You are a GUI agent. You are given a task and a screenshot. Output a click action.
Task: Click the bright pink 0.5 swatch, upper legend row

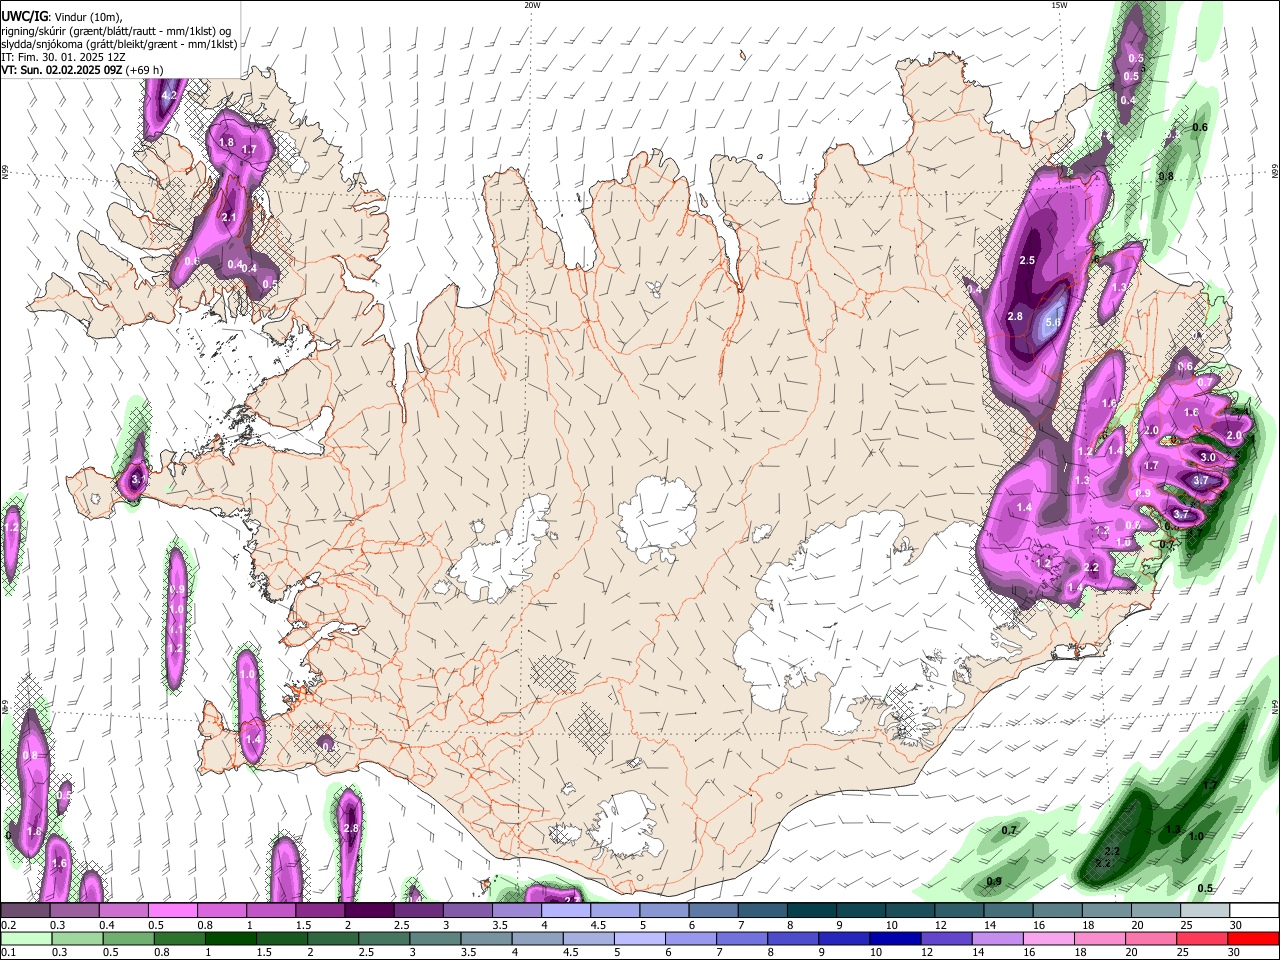pos(172,911)
